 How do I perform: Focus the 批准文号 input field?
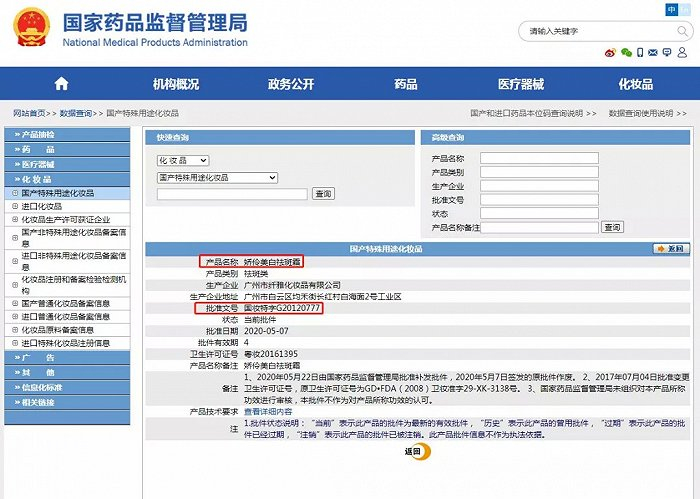coord(539,200)
